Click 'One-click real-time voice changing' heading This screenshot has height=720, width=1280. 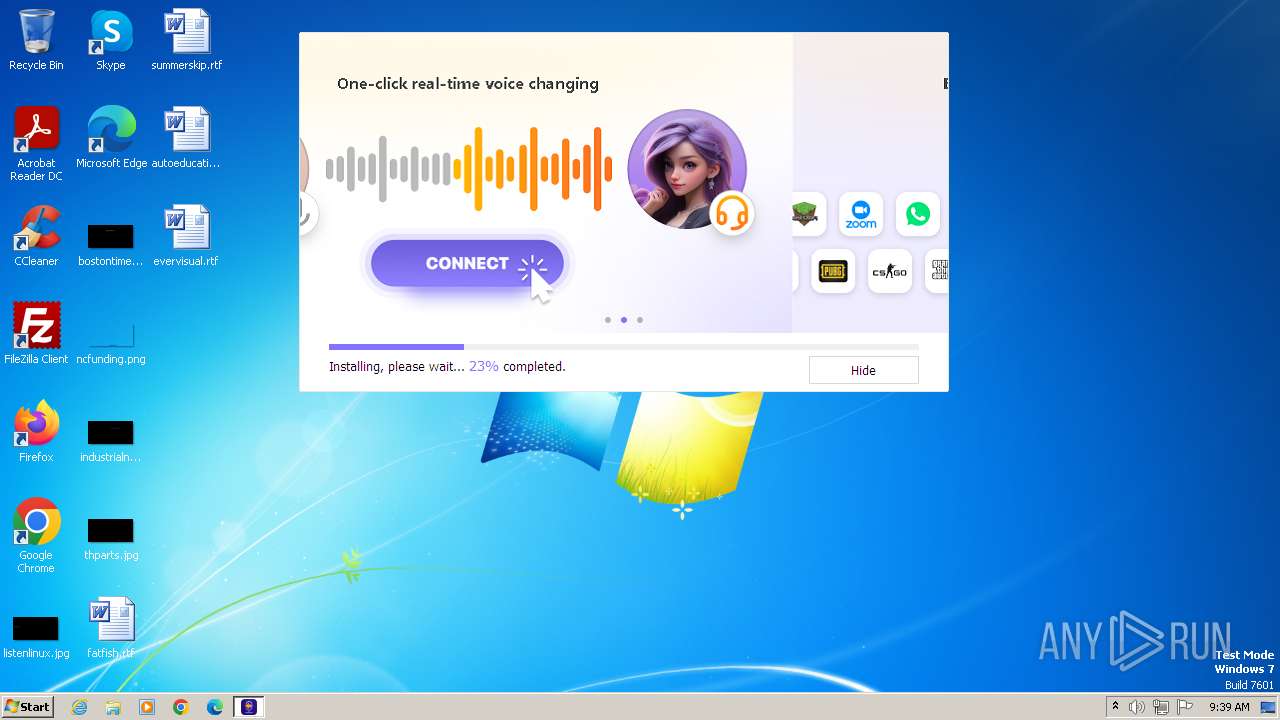tap(468, 84)
